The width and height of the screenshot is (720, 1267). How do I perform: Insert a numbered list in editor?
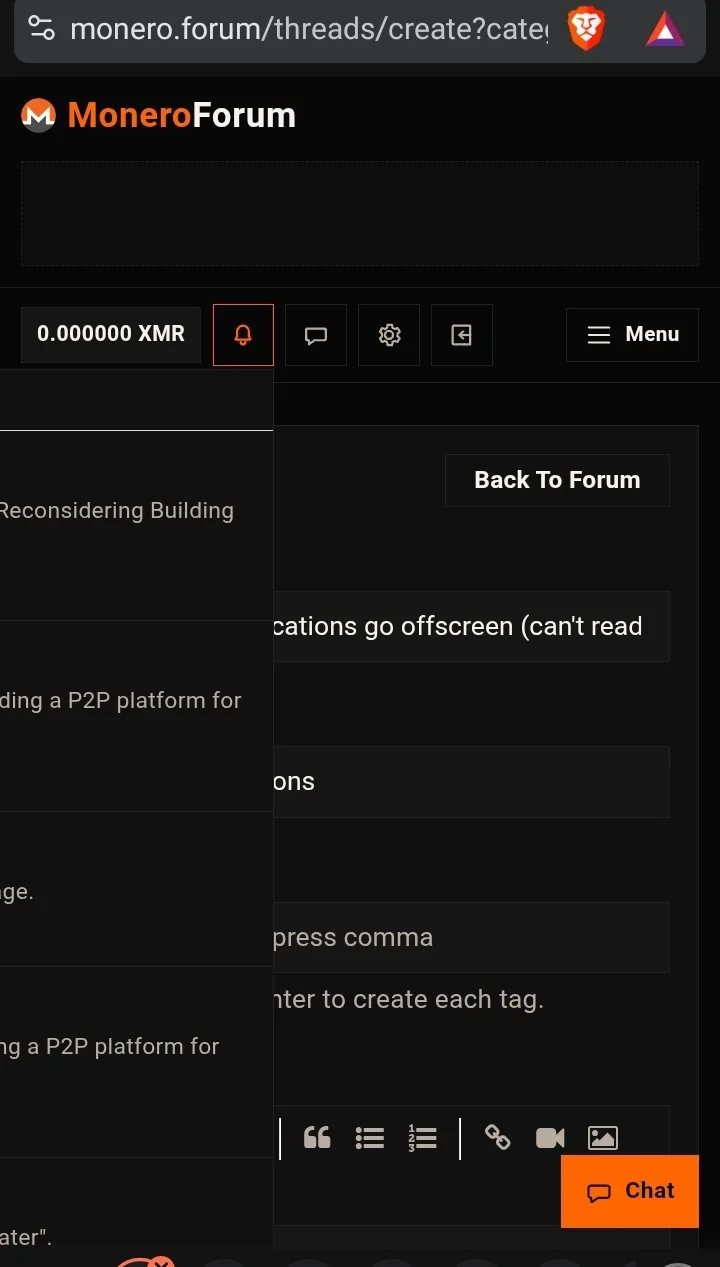pos(423,1137)
